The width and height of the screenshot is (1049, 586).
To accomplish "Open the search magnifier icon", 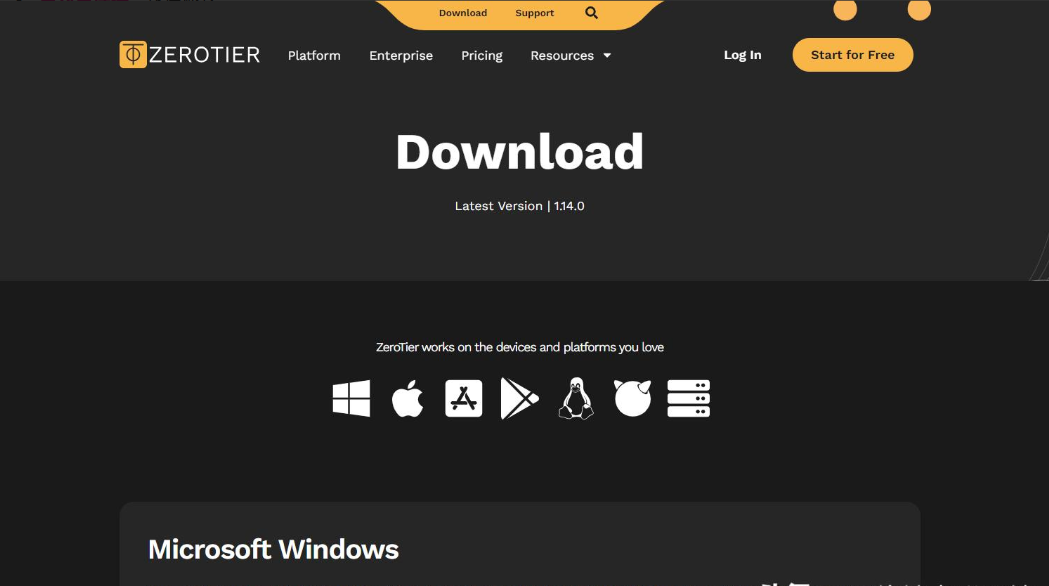I will 591,13.
